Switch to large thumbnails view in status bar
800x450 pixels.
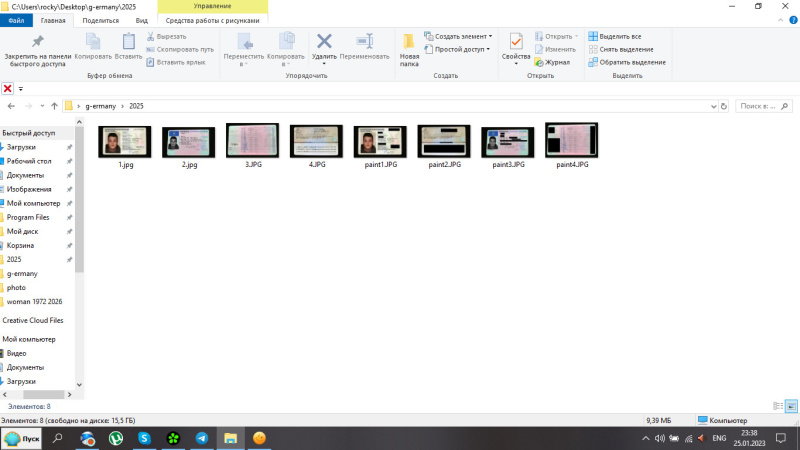[791, 405]
